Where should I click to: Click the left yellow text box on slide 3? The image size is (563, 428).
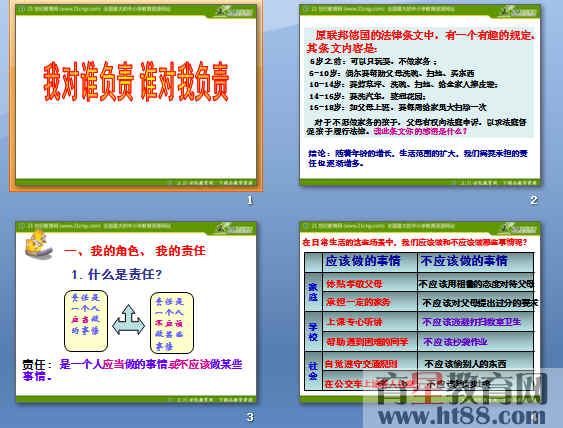pyautogui.click(x=86, y=321)
